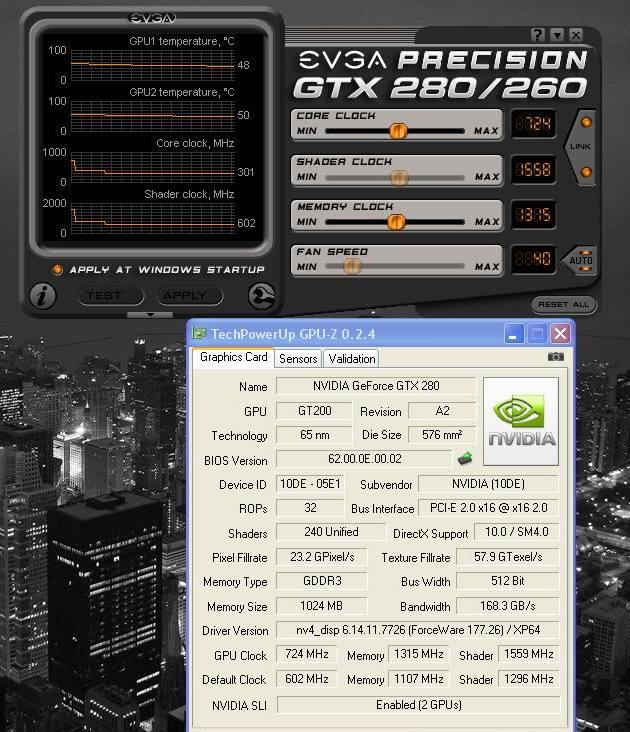
Task: Click the Driver Version ForceWare 177.26 field
Action: coord(418,630)
